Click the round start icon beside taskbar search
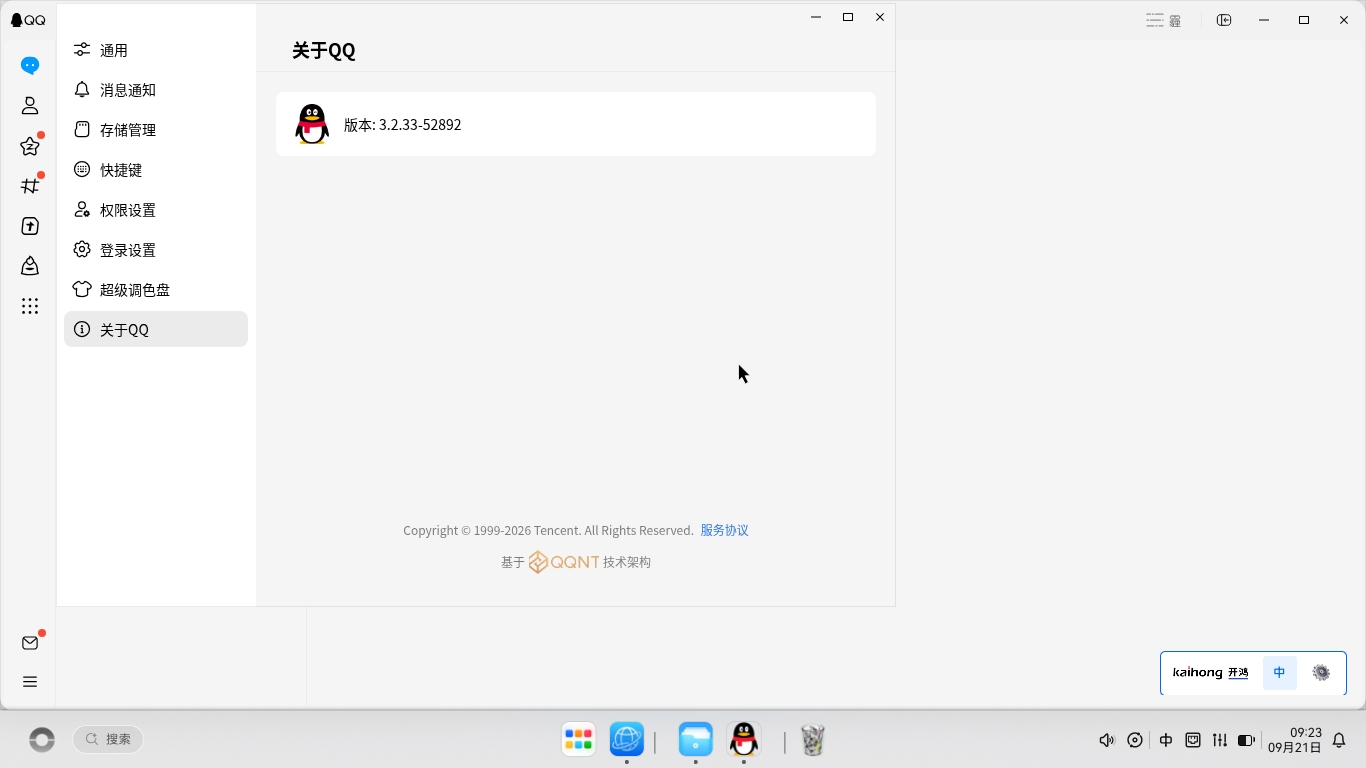 click(x=42, y=739)
